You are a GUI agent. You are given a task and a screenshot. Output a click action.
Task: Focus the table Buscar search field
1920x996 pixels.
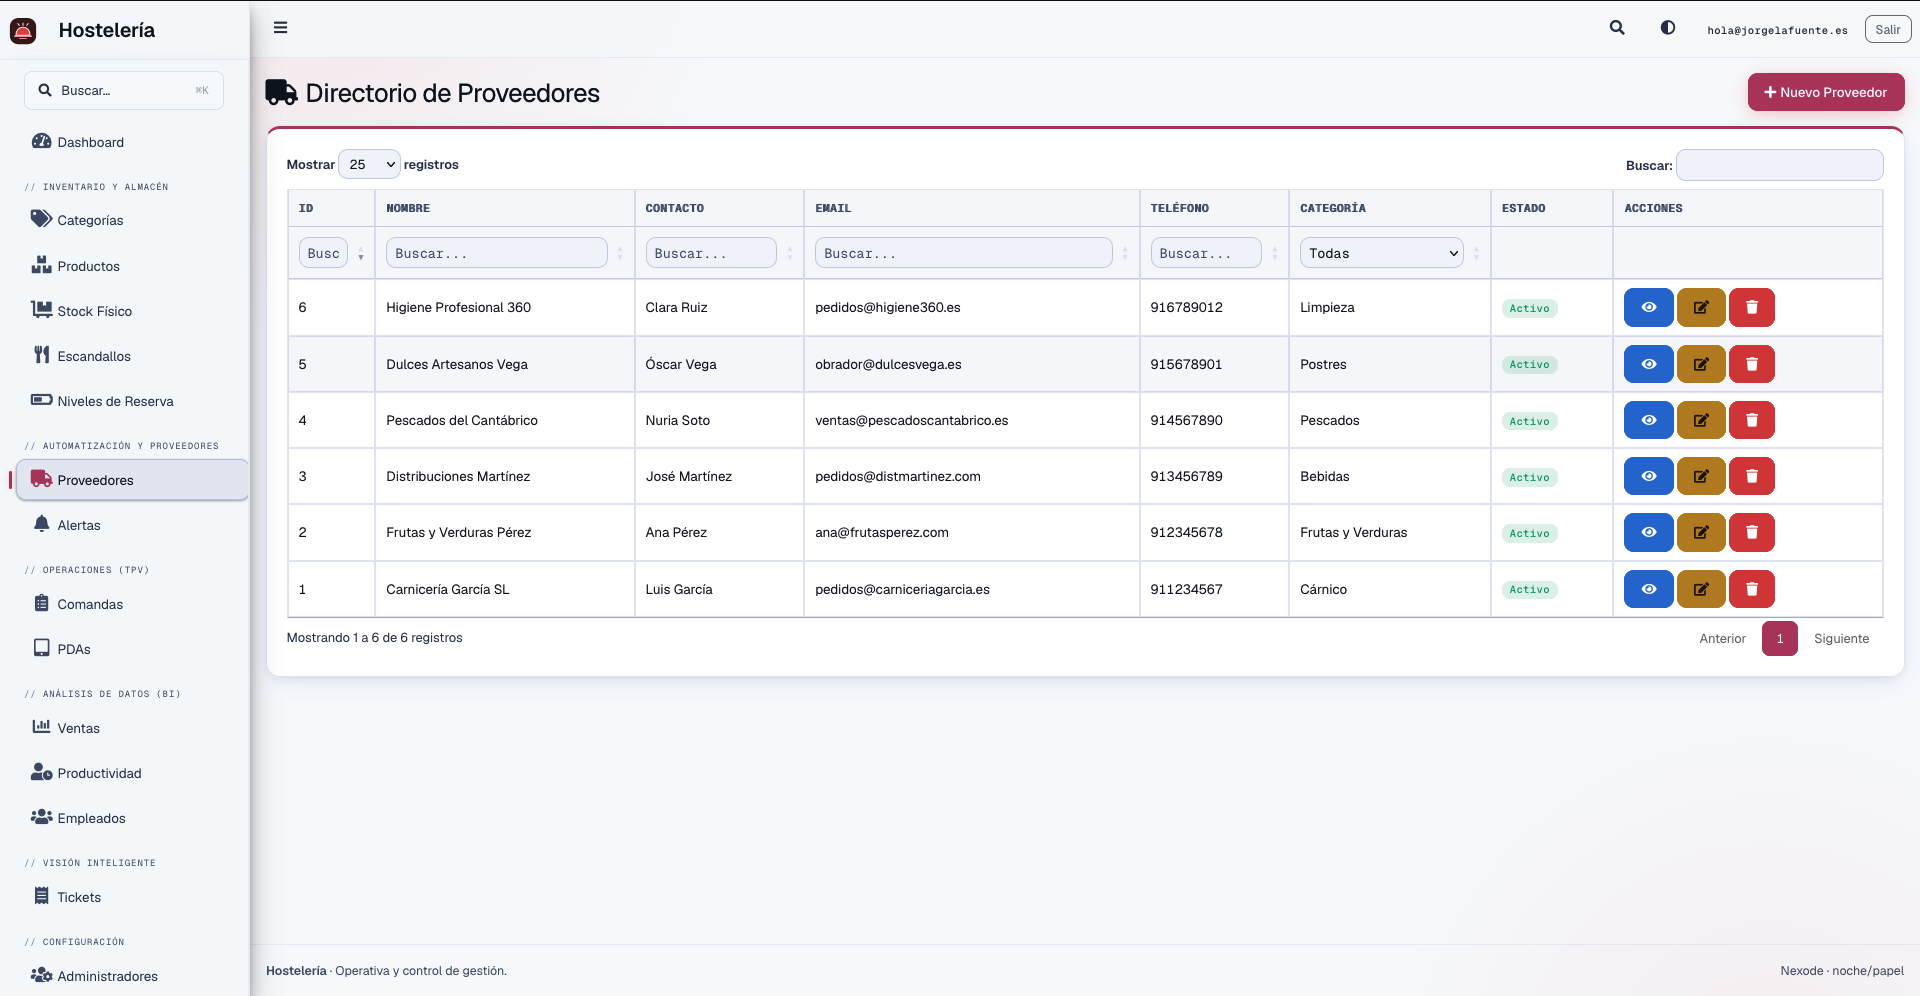(x=1780, y=165)
